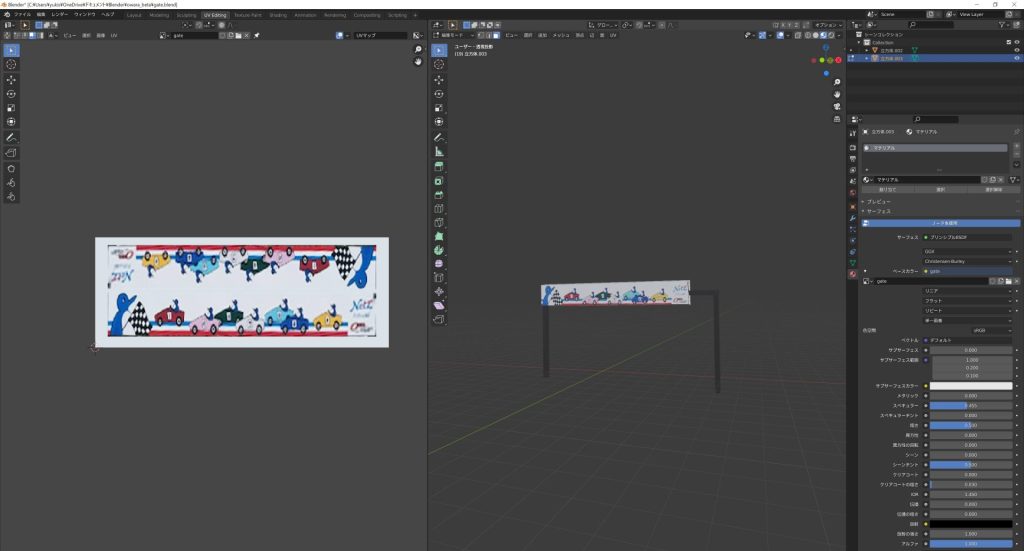
Task: Open the GGX distribution dropdown
Action: pyautogui.click(x=967, y=251)
